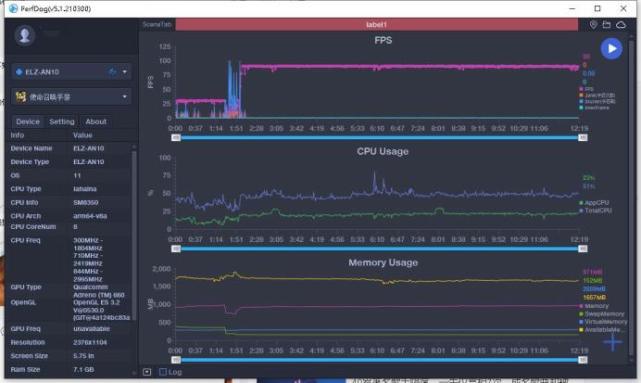Image resolution: width=641 pixels, height=383 pixels.
Task: Switch to the Setting tab
Action: 62,121
